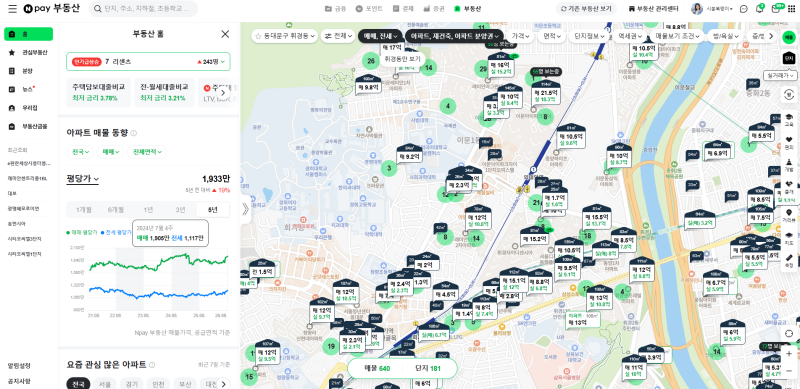Viewport: 800px width, 389px height.
Task: Open 아파트, 재건축, 아파트 분양권 dropdown
Action: pos(455,36)
